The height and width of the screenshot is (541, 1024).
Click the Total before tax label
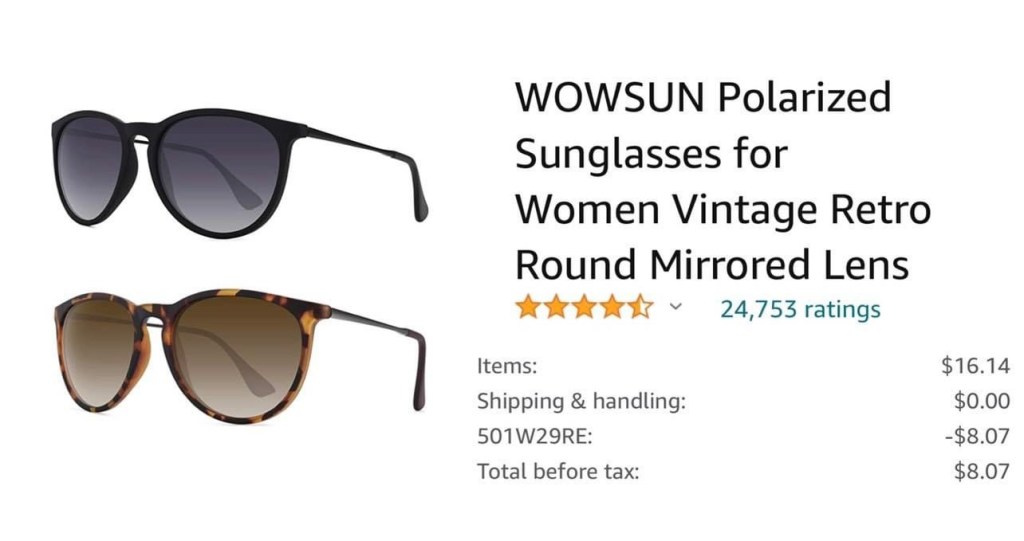[x=558, y=471]
